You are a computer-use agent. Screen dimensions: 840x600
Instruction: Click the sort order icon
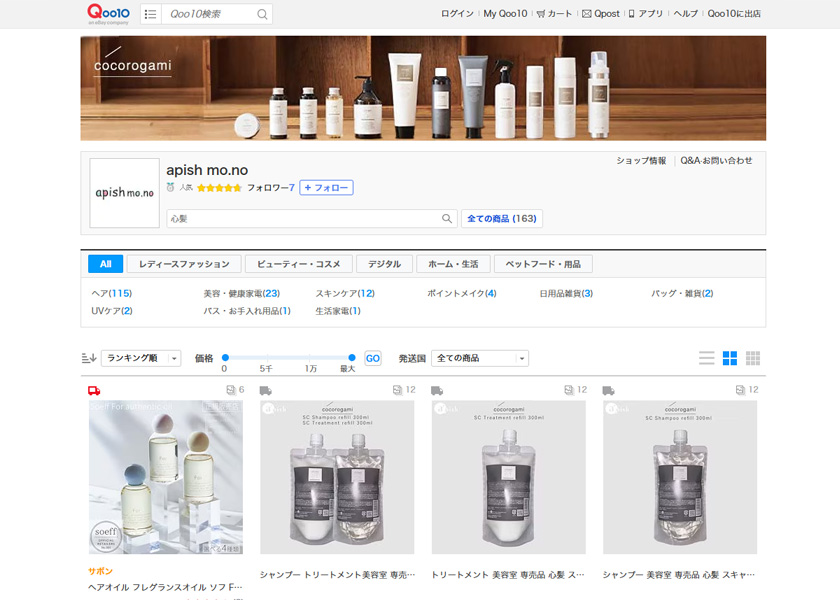(x=89, y=358)
